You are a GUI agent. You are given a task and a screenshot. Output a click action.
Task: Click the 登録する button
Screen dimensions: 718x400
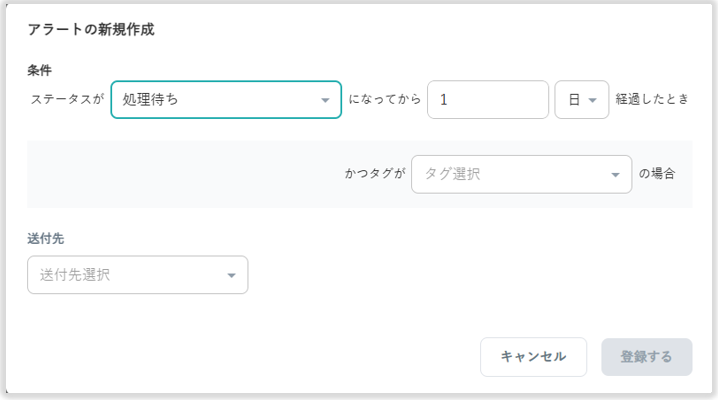pos(646,357)
